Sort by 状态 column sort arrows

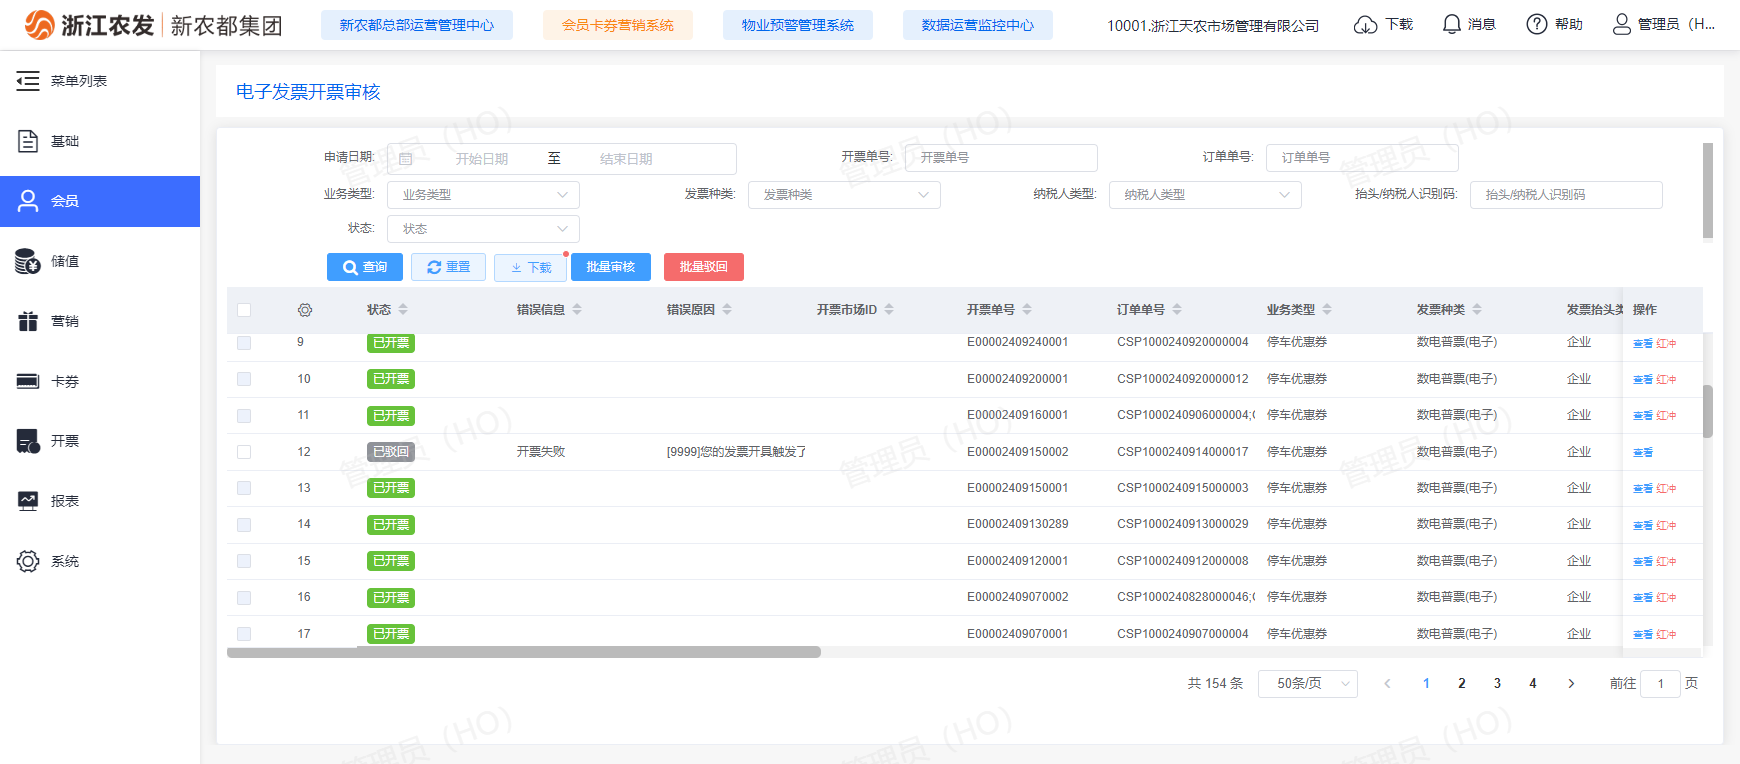point(403,310)
